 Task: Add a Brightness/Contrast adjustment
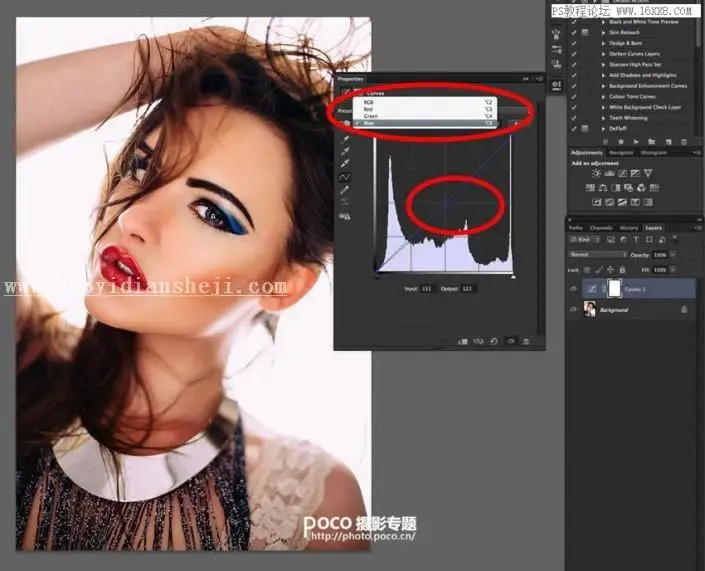tap(596, 173)
